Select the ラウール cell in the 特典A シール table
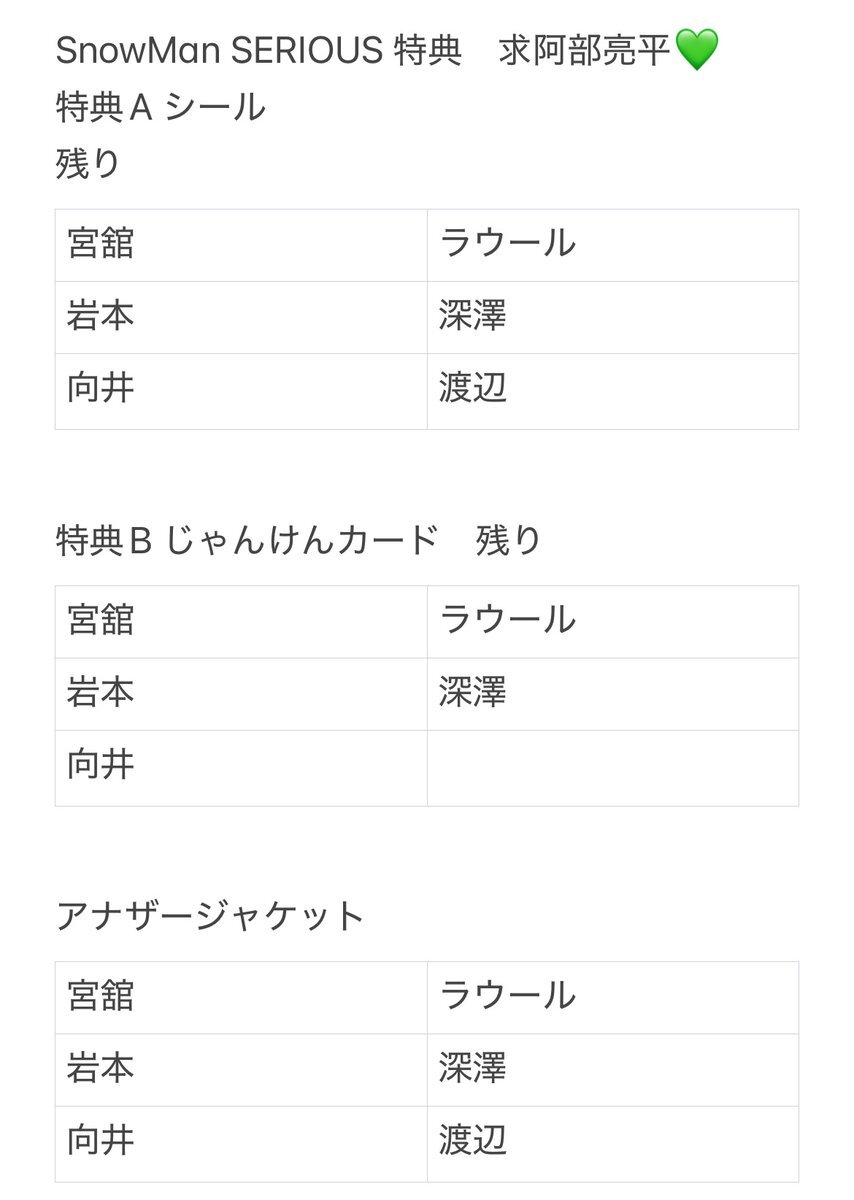Viewport: 854px width, 1200px height. pos(613,245)
